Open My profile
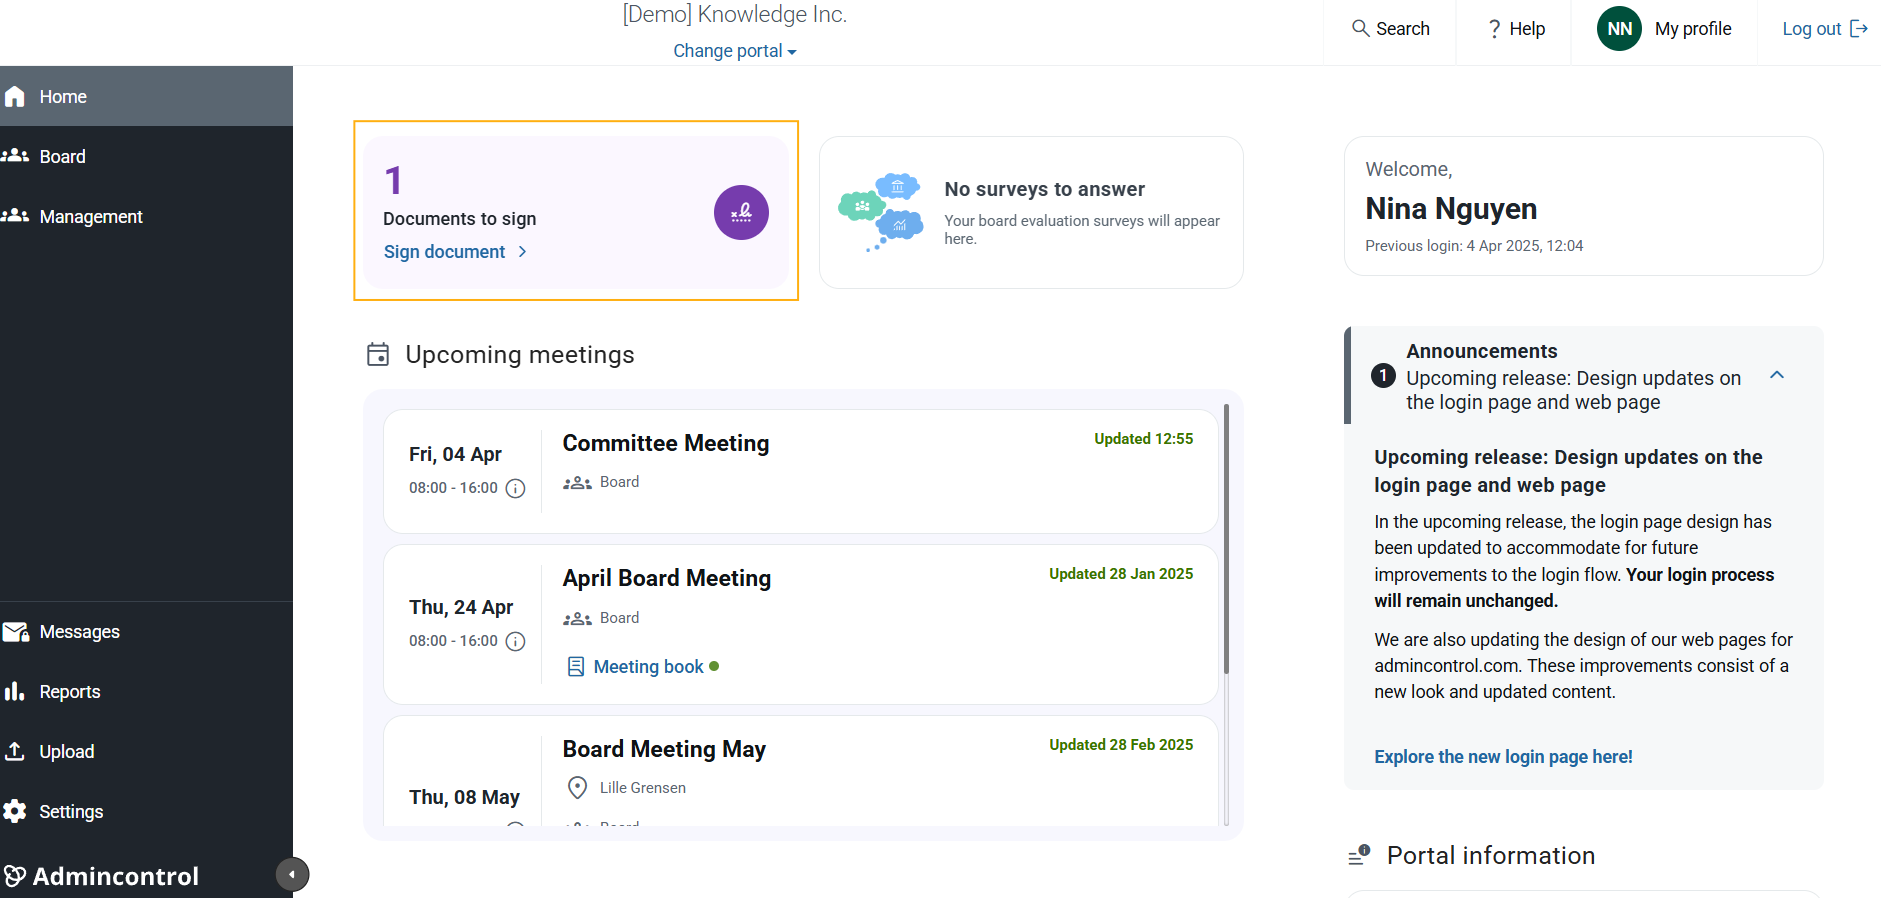The image size is (1881, 898). [x=1693, y=29]
